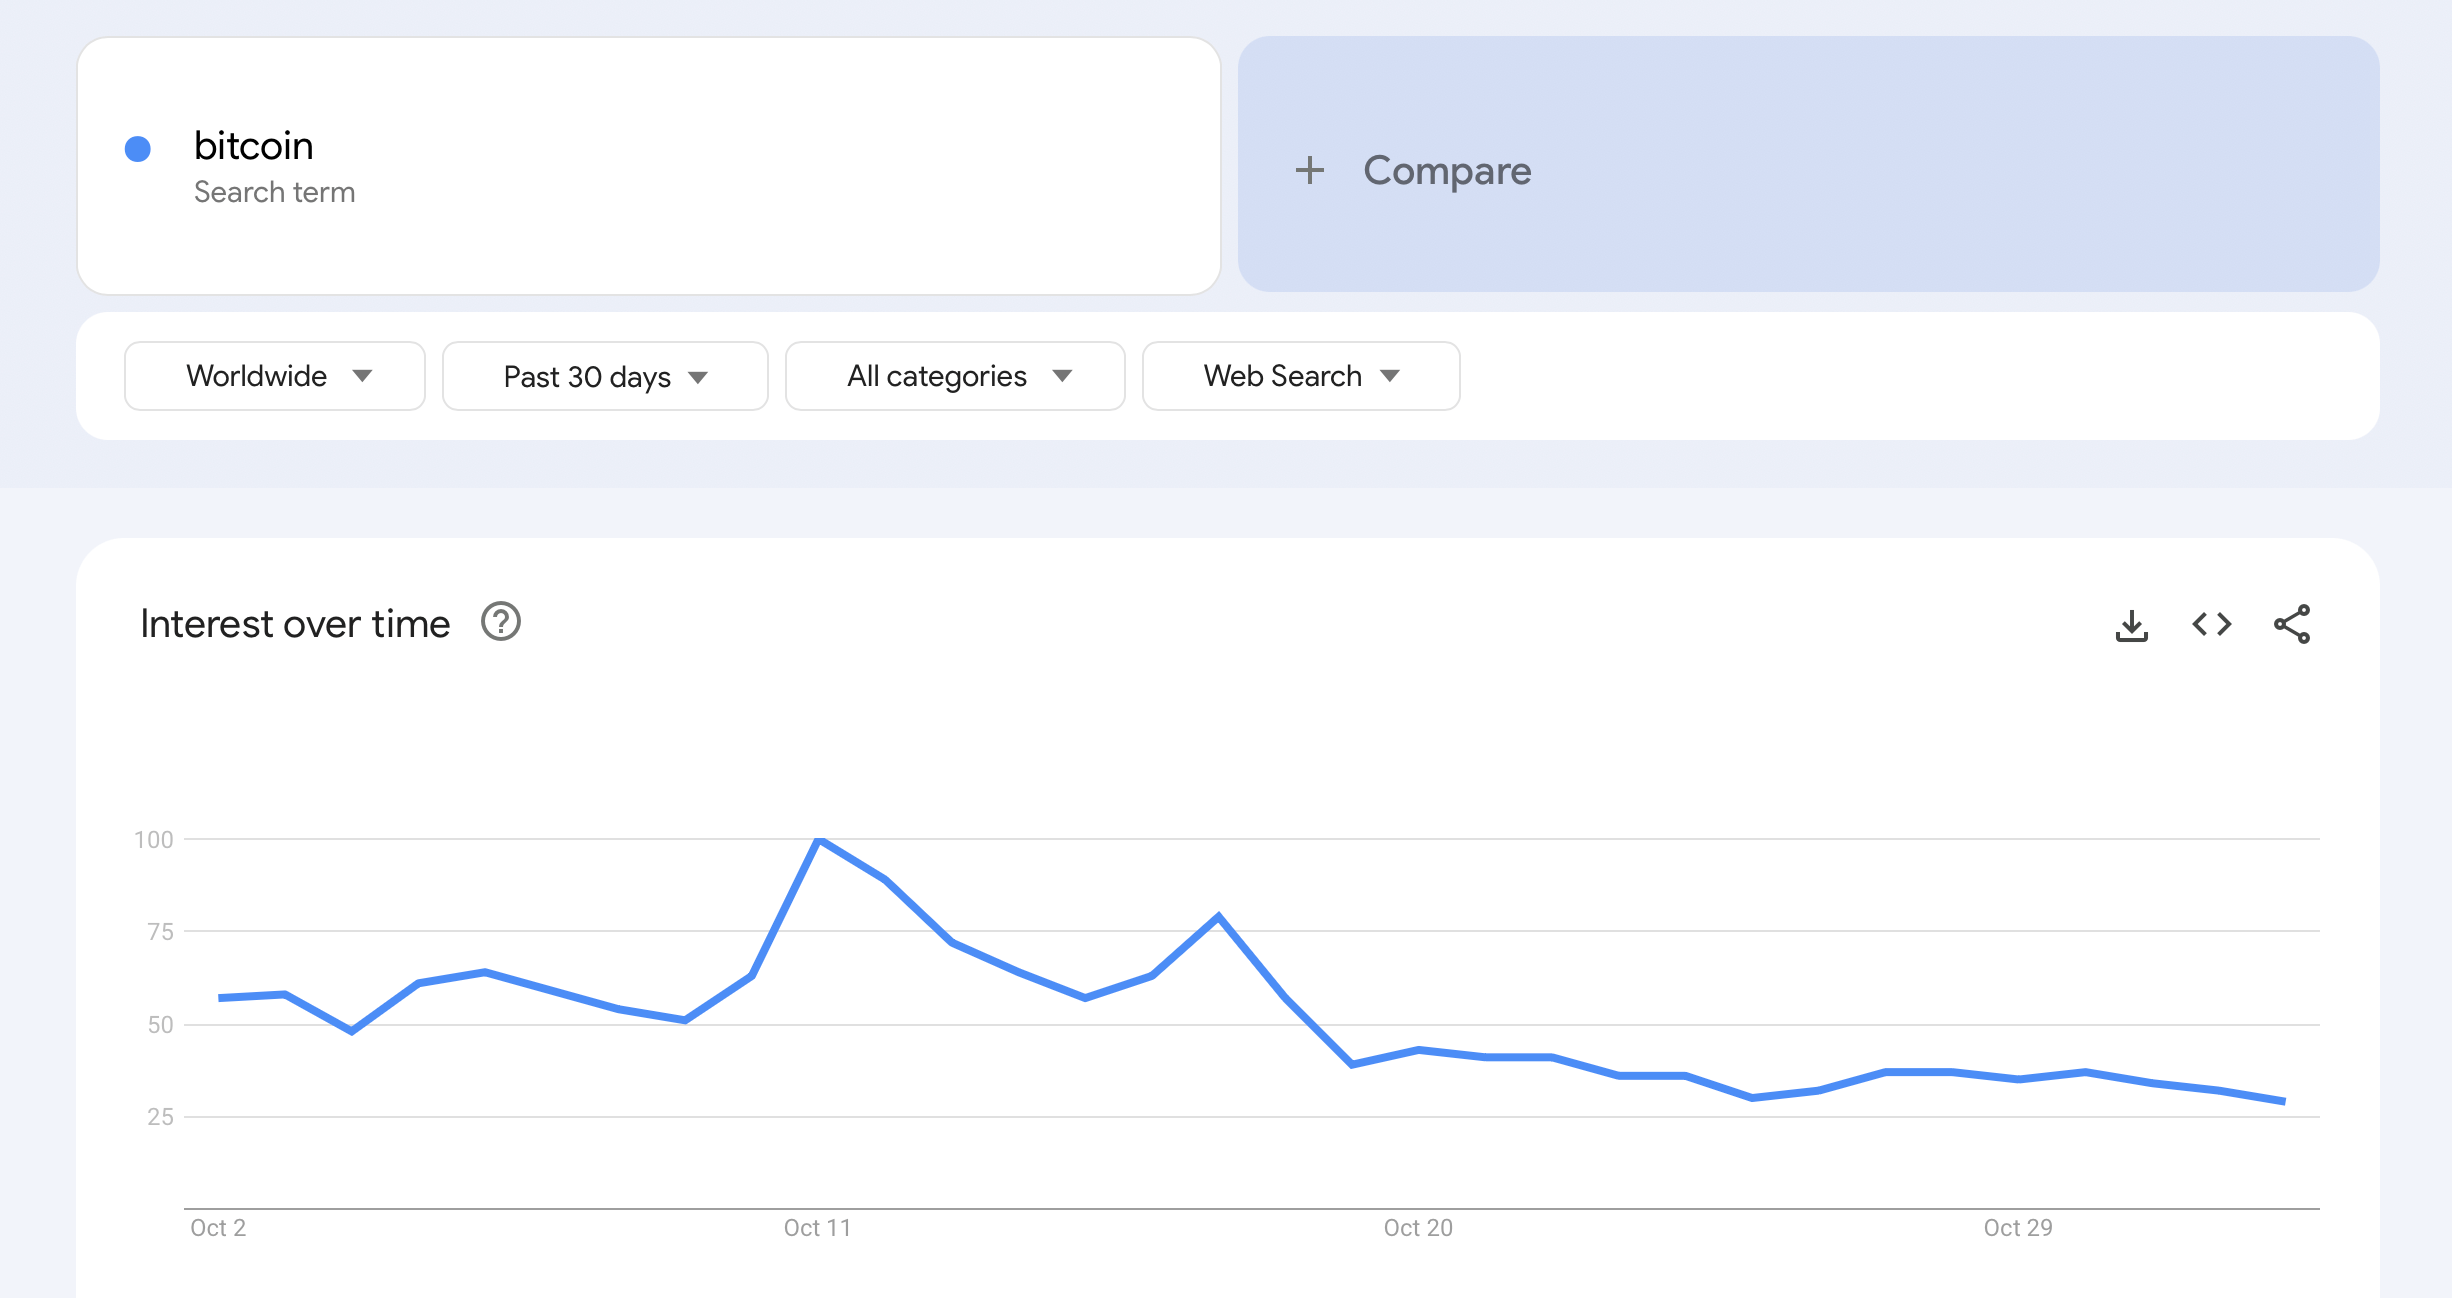
Task: Open the All categories dropdown
Action: point(954,376)
